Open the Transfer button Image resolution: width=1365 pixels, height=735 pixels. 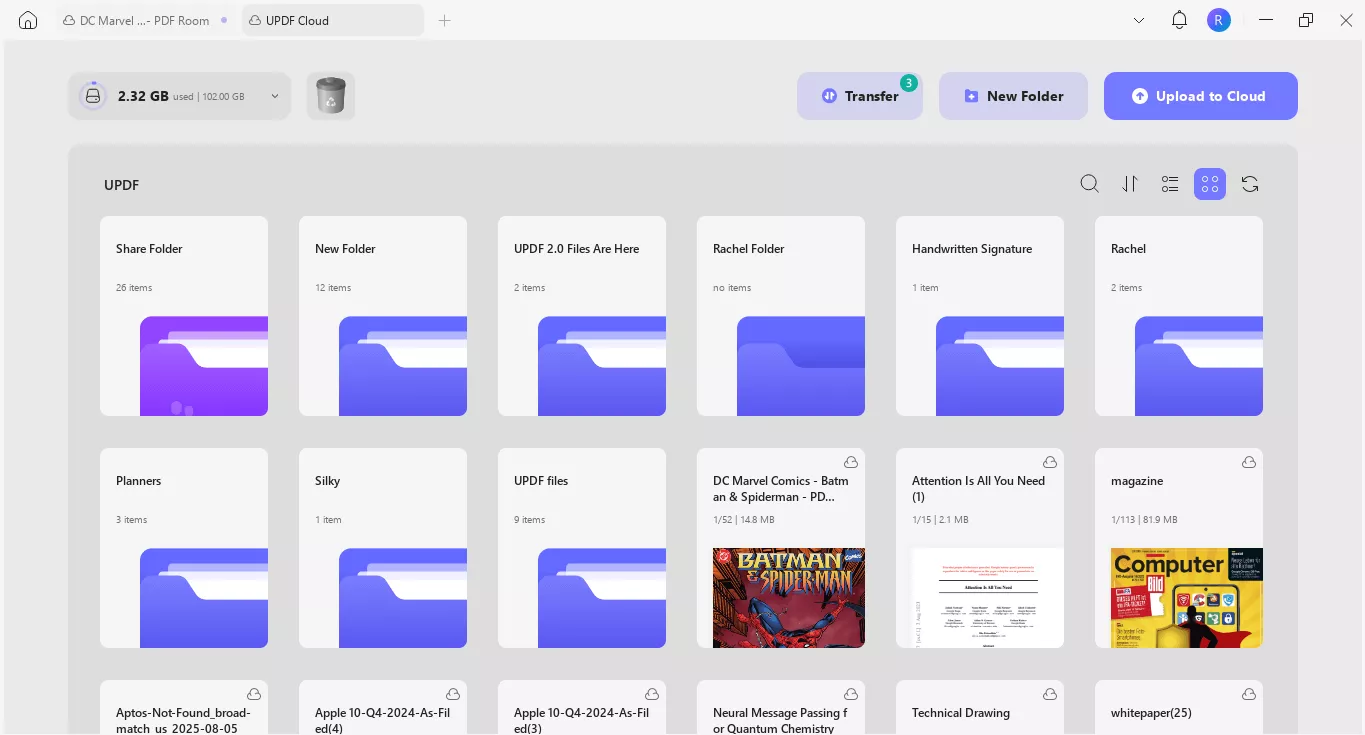click(x=859, y=96)
